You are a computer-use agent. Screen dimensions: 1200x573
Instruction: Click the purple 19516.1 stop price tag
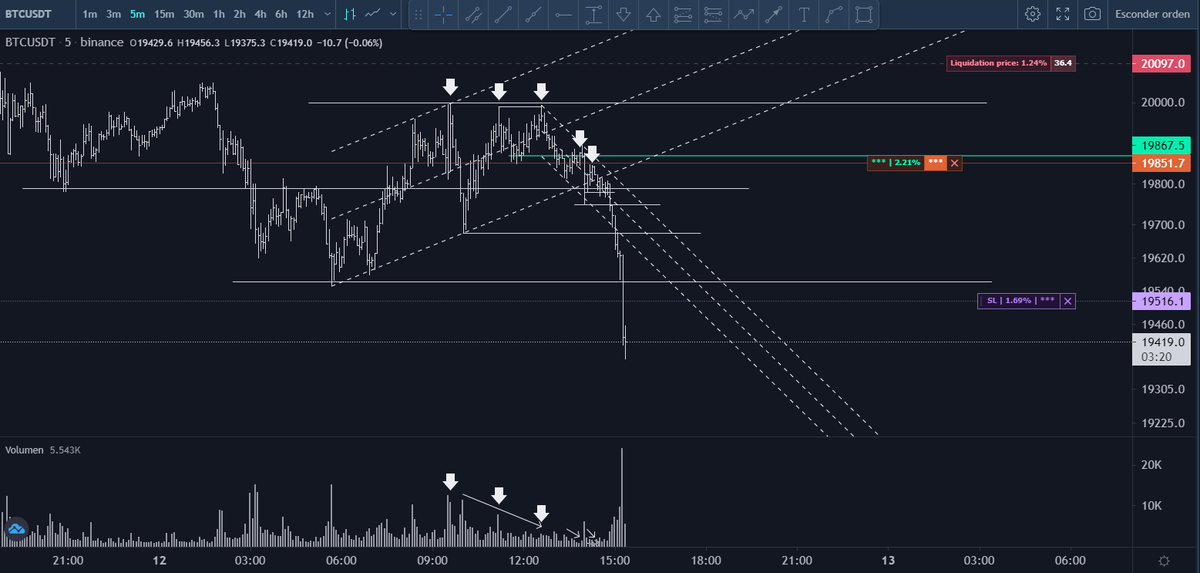pyautogui.click(x=1160, y=300)
